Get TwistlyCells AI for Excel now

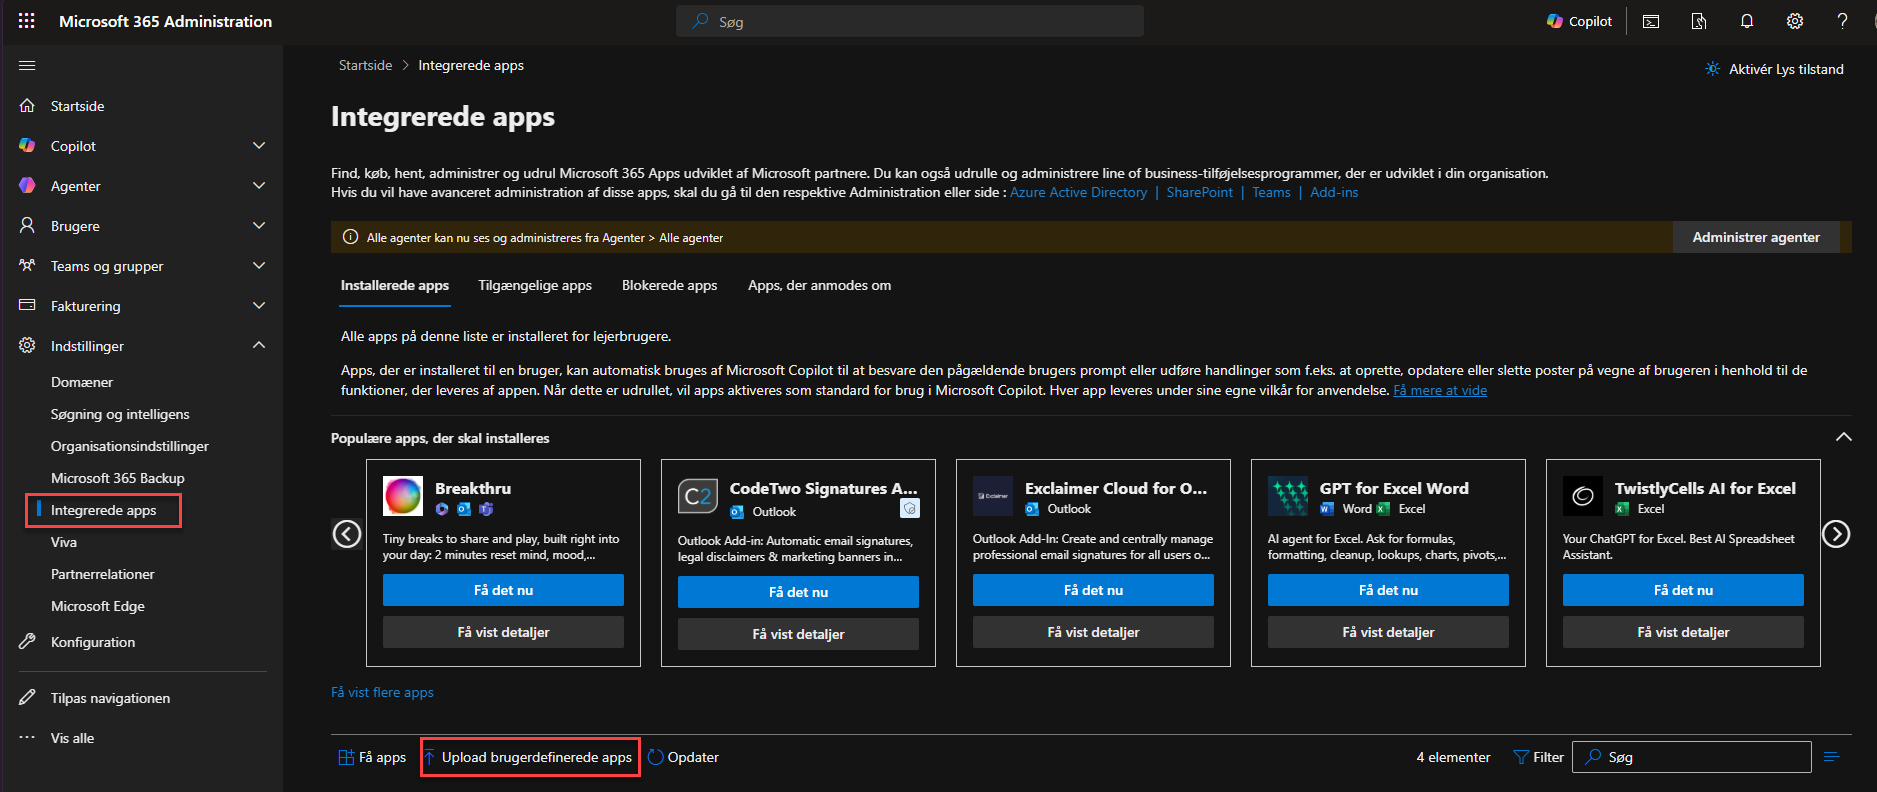(x=1683, y=590)
